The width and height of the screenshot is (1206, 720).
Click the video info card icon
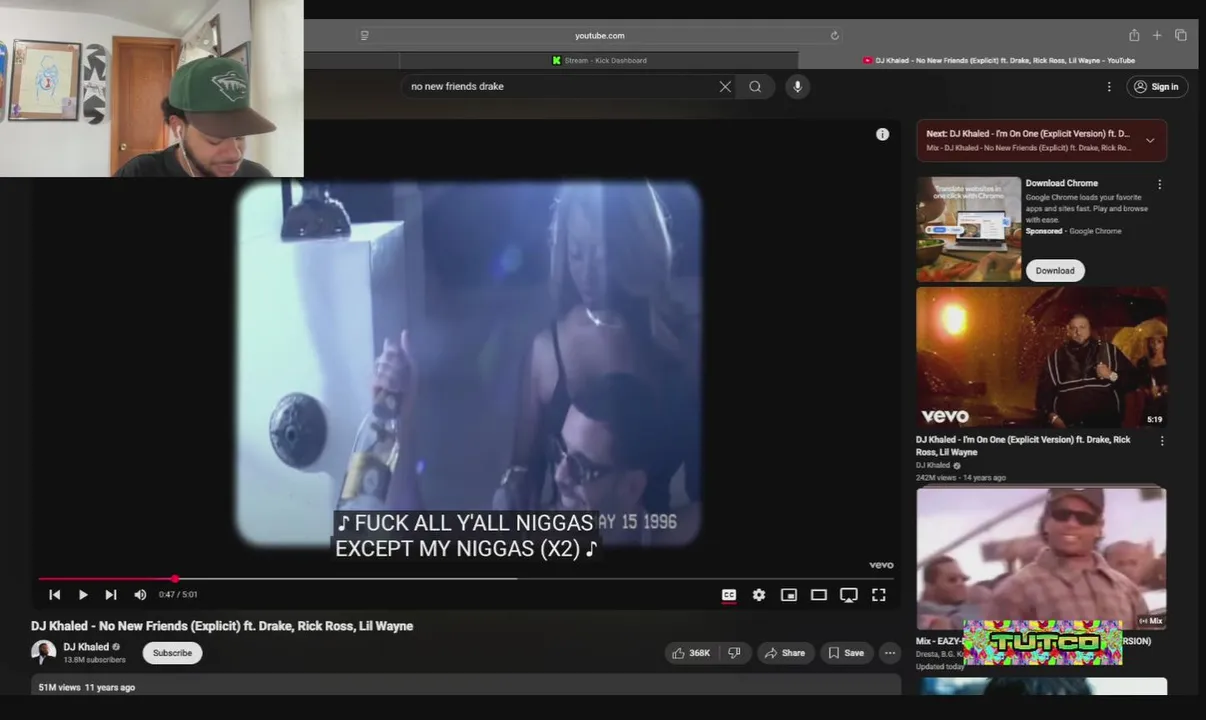(882, 134)
